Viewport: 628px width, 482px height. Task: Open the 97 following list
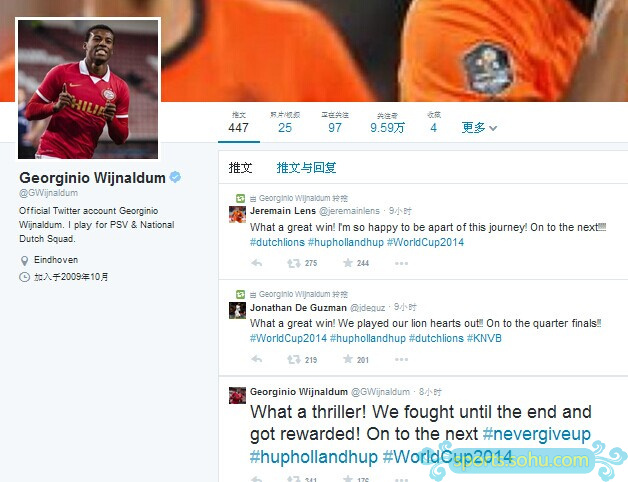click(335, 123)
